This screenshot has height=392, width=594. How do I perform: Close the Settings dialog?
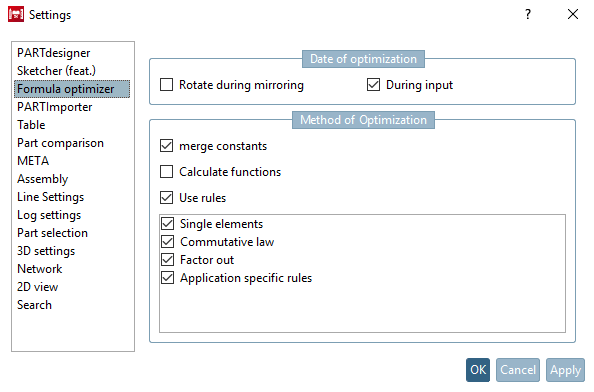[573, 14]
